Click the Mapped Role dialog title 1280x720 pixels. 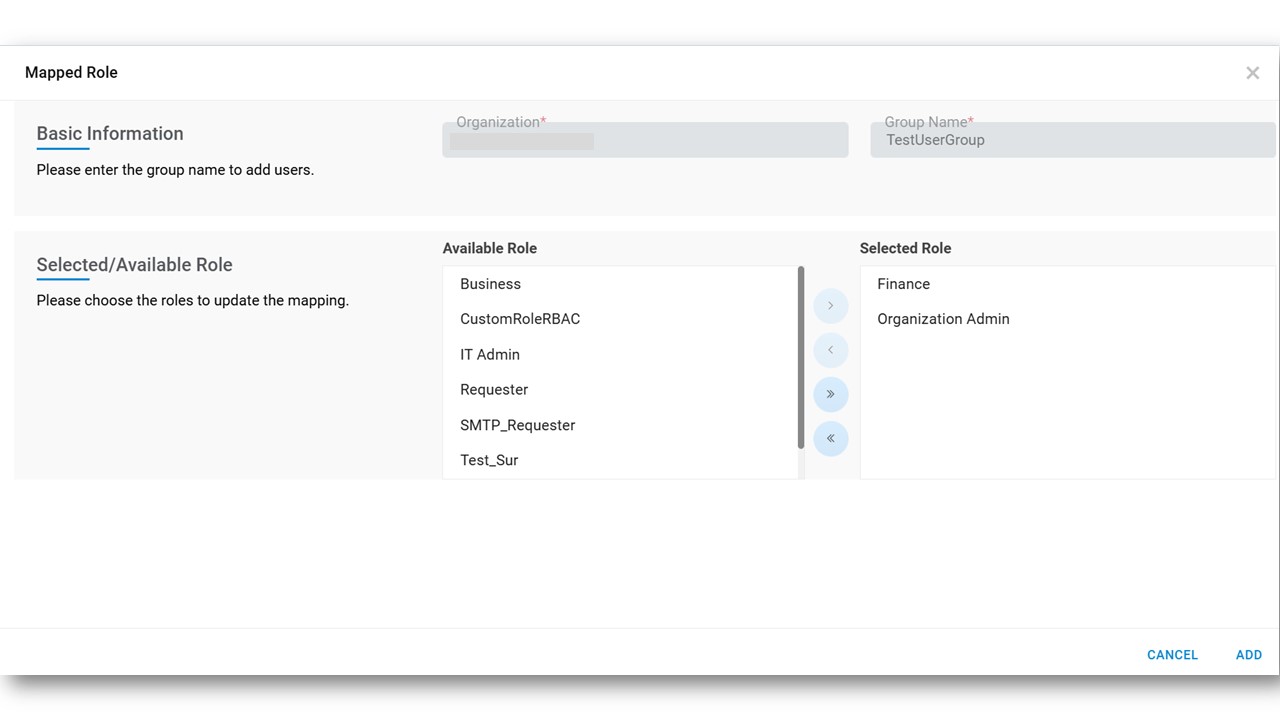71,73
